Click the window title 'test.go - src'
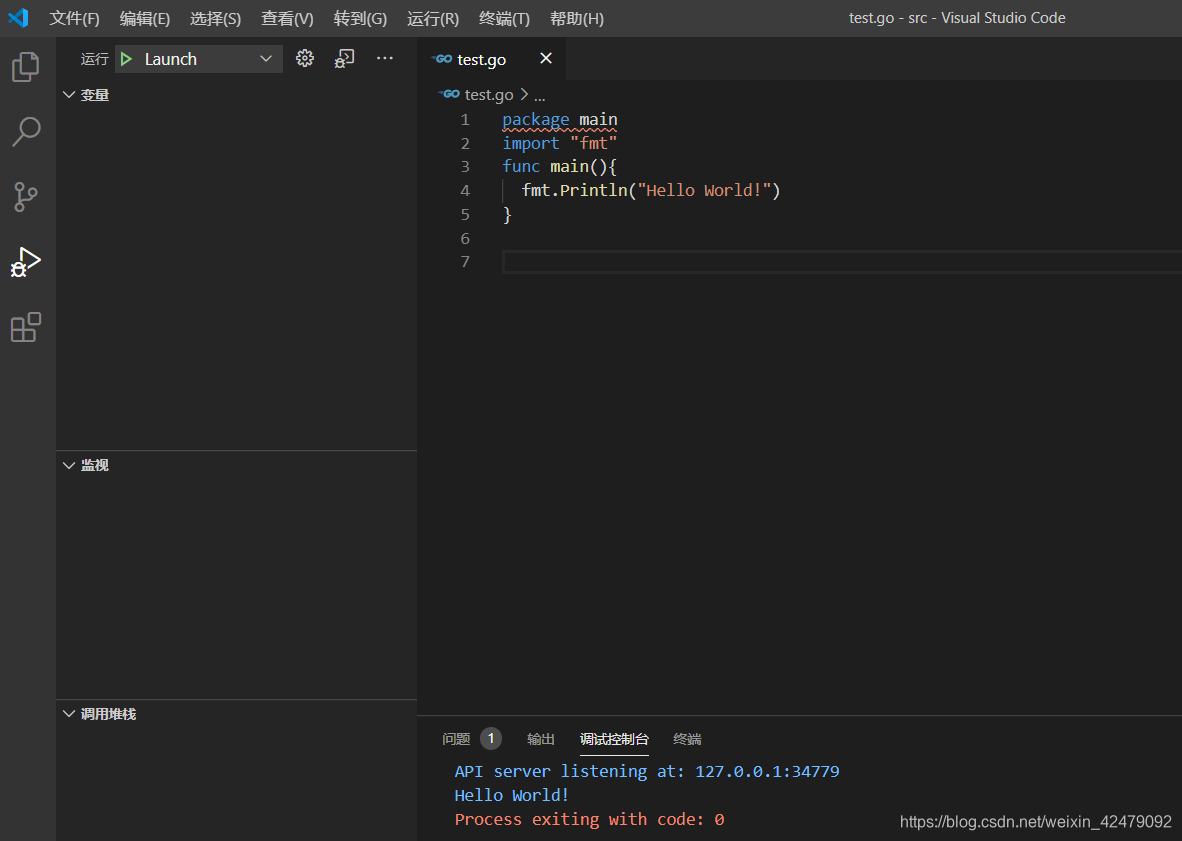Viewport: 1182px width, 841px height. click(888, 18)
